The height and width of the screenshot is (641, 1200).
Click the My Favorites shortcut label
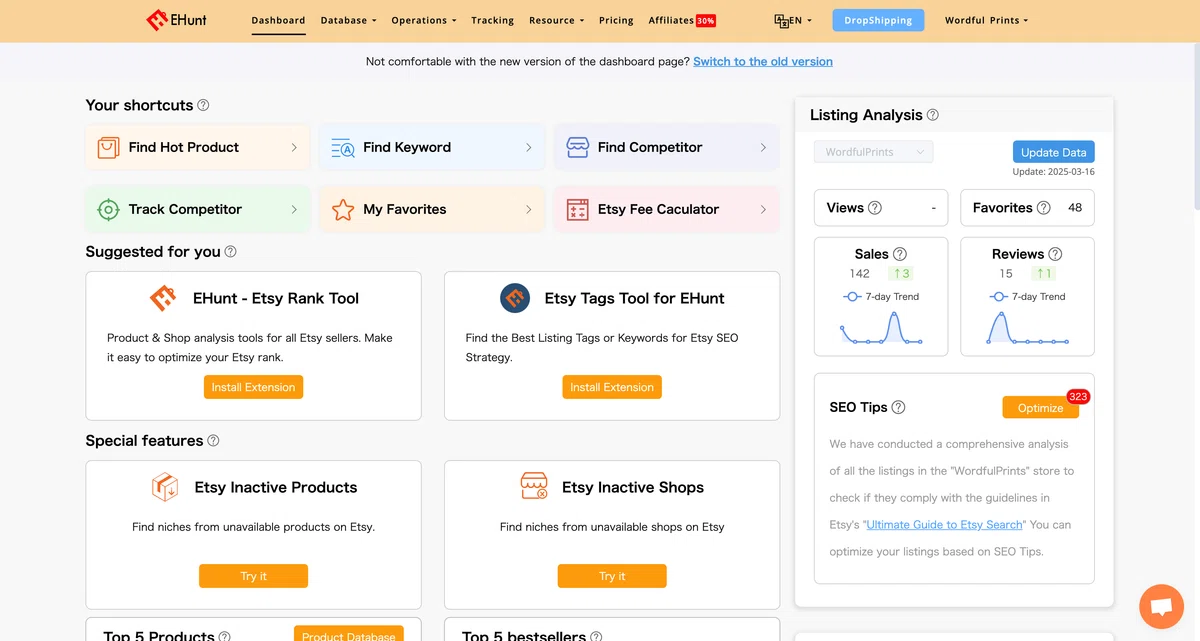coord(405,210)
